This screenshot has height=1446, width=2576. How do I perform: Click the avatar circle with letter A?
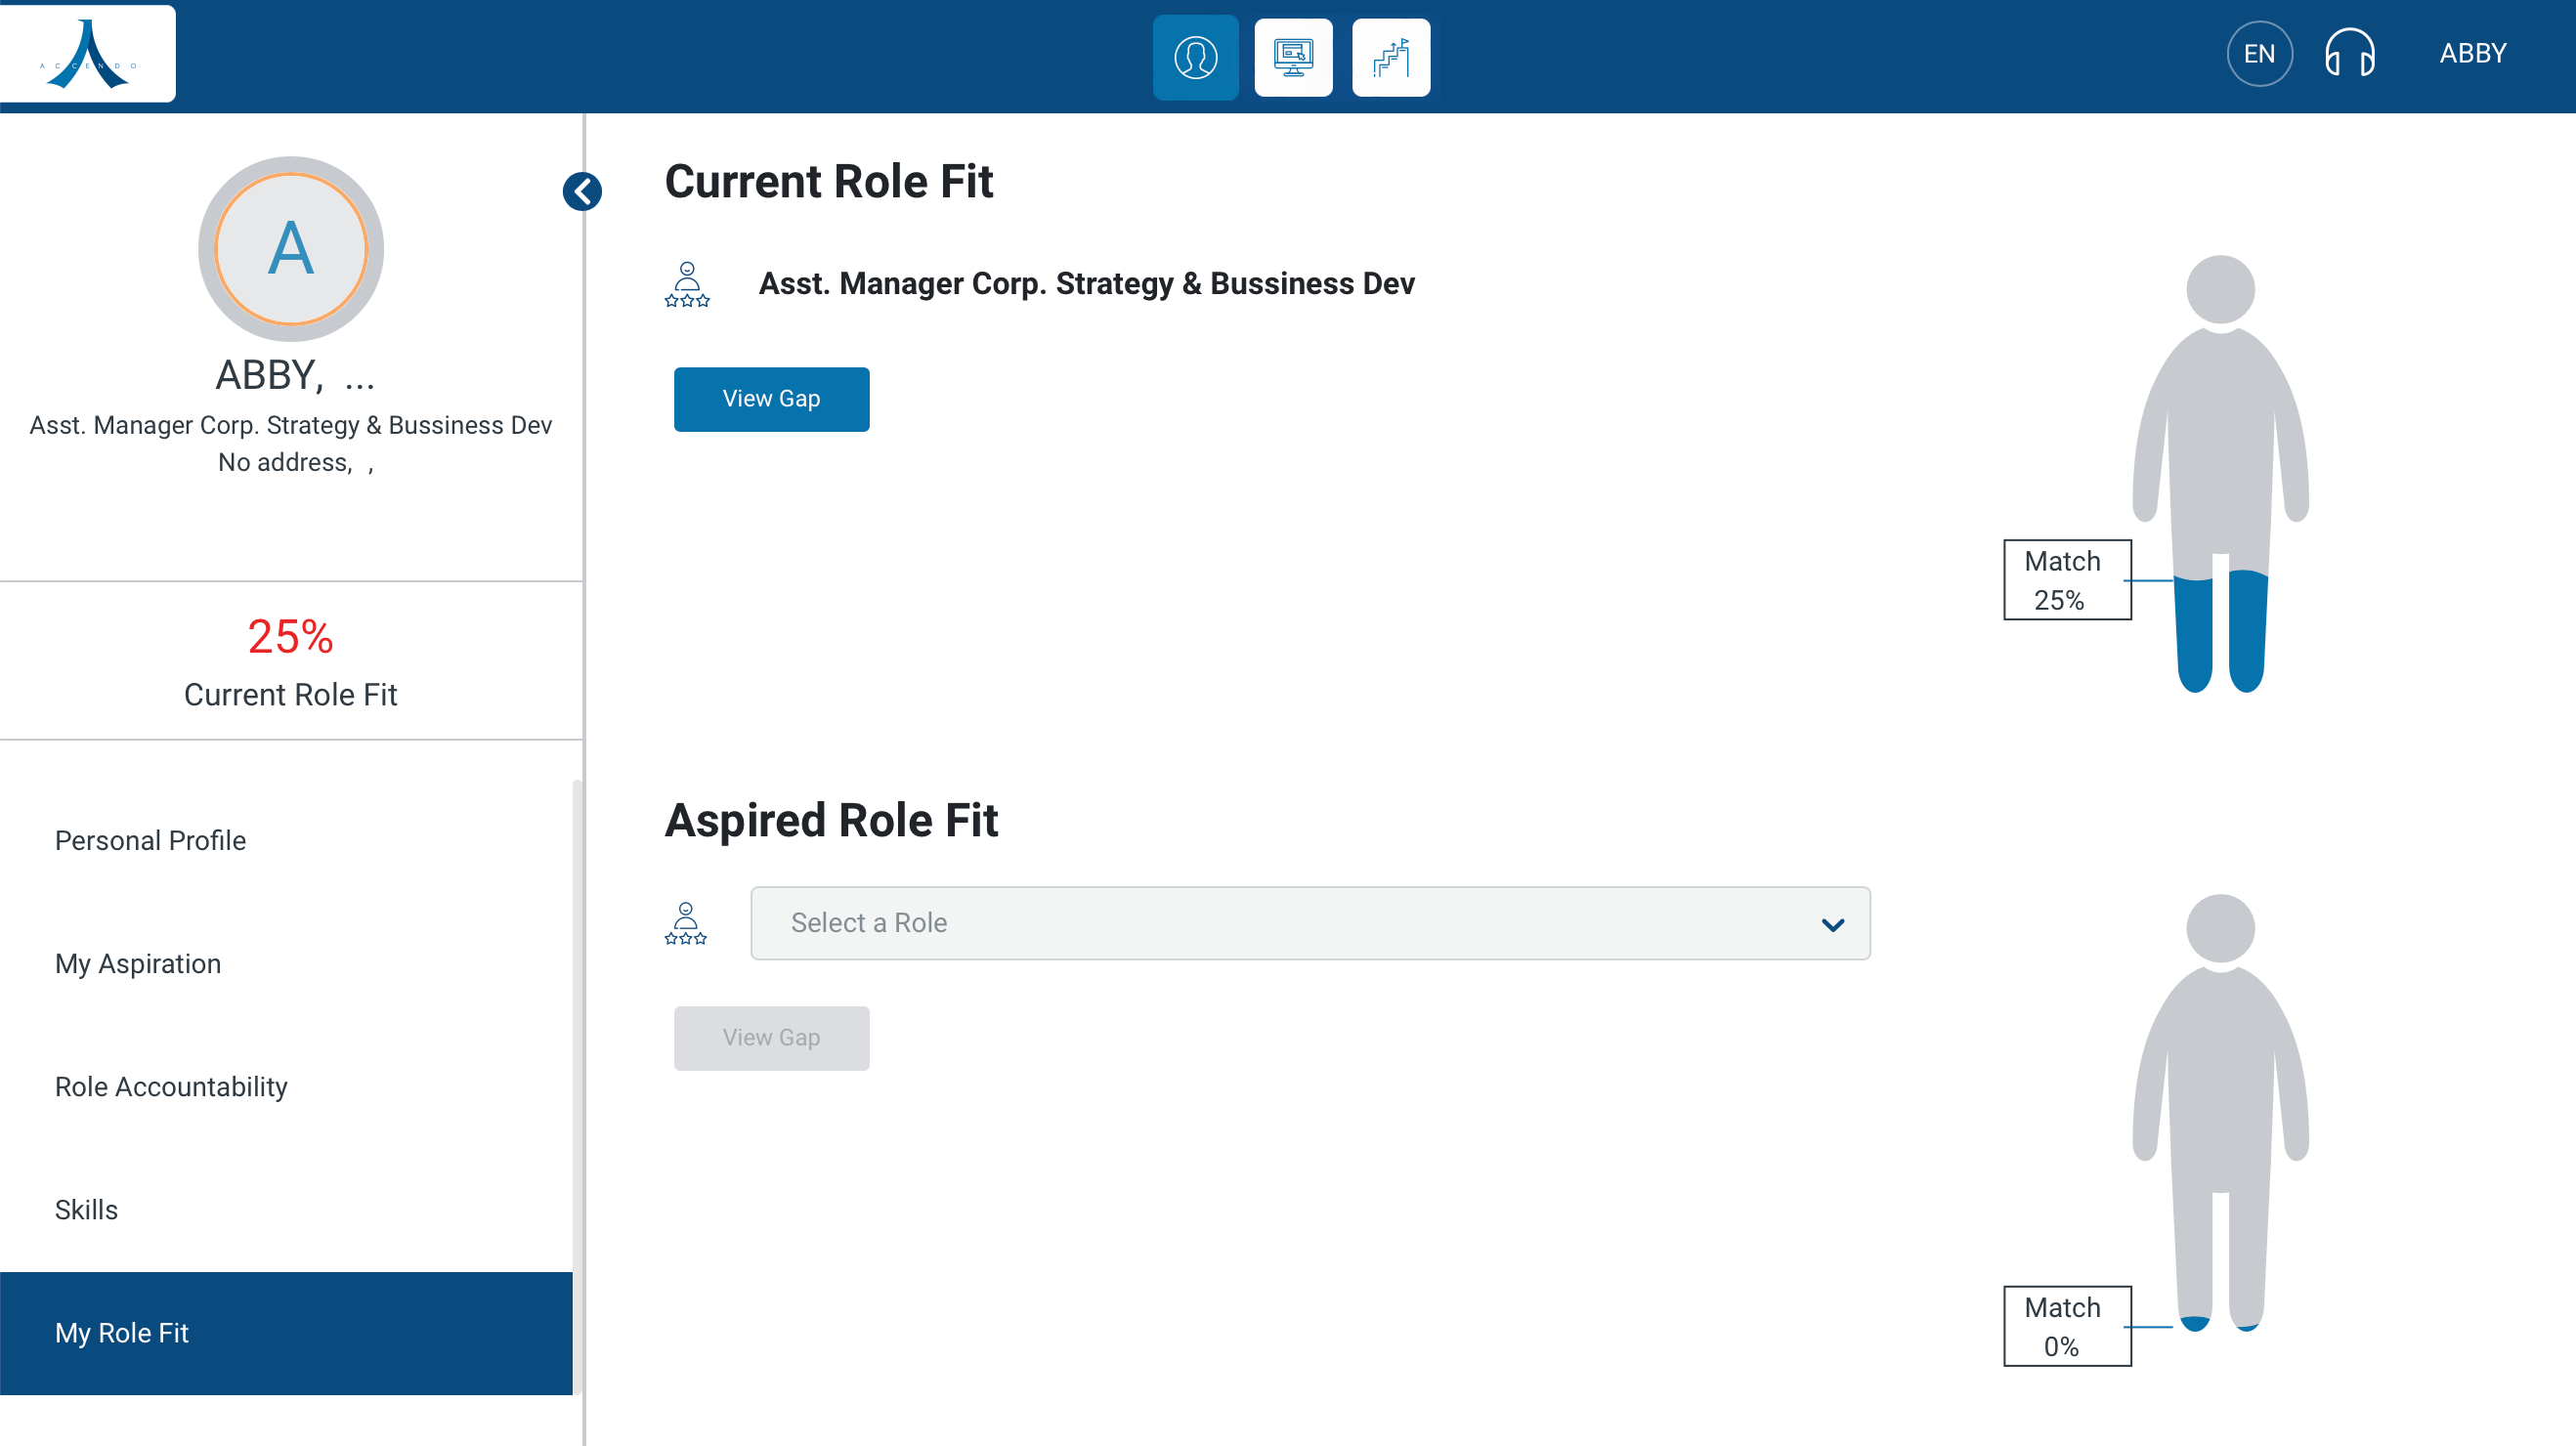[291, 249]
